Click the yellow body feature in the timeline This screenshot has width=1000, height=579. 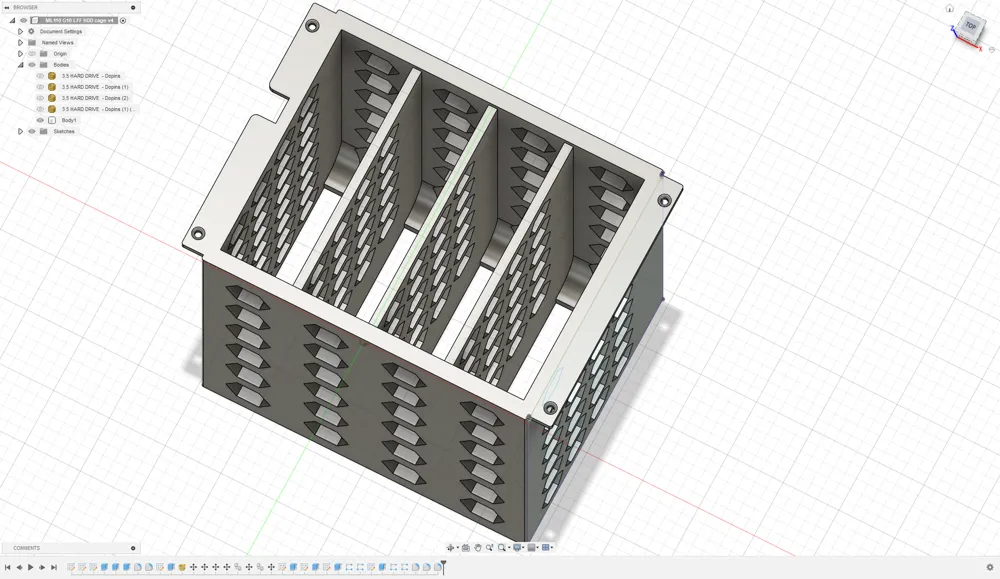pyautogui.click(x=182, y=567)
